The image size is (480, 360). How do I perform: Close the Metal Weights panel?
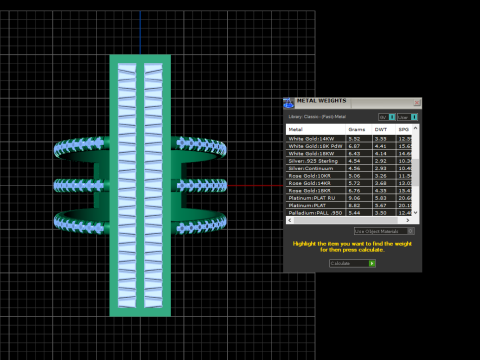point(417,103)
